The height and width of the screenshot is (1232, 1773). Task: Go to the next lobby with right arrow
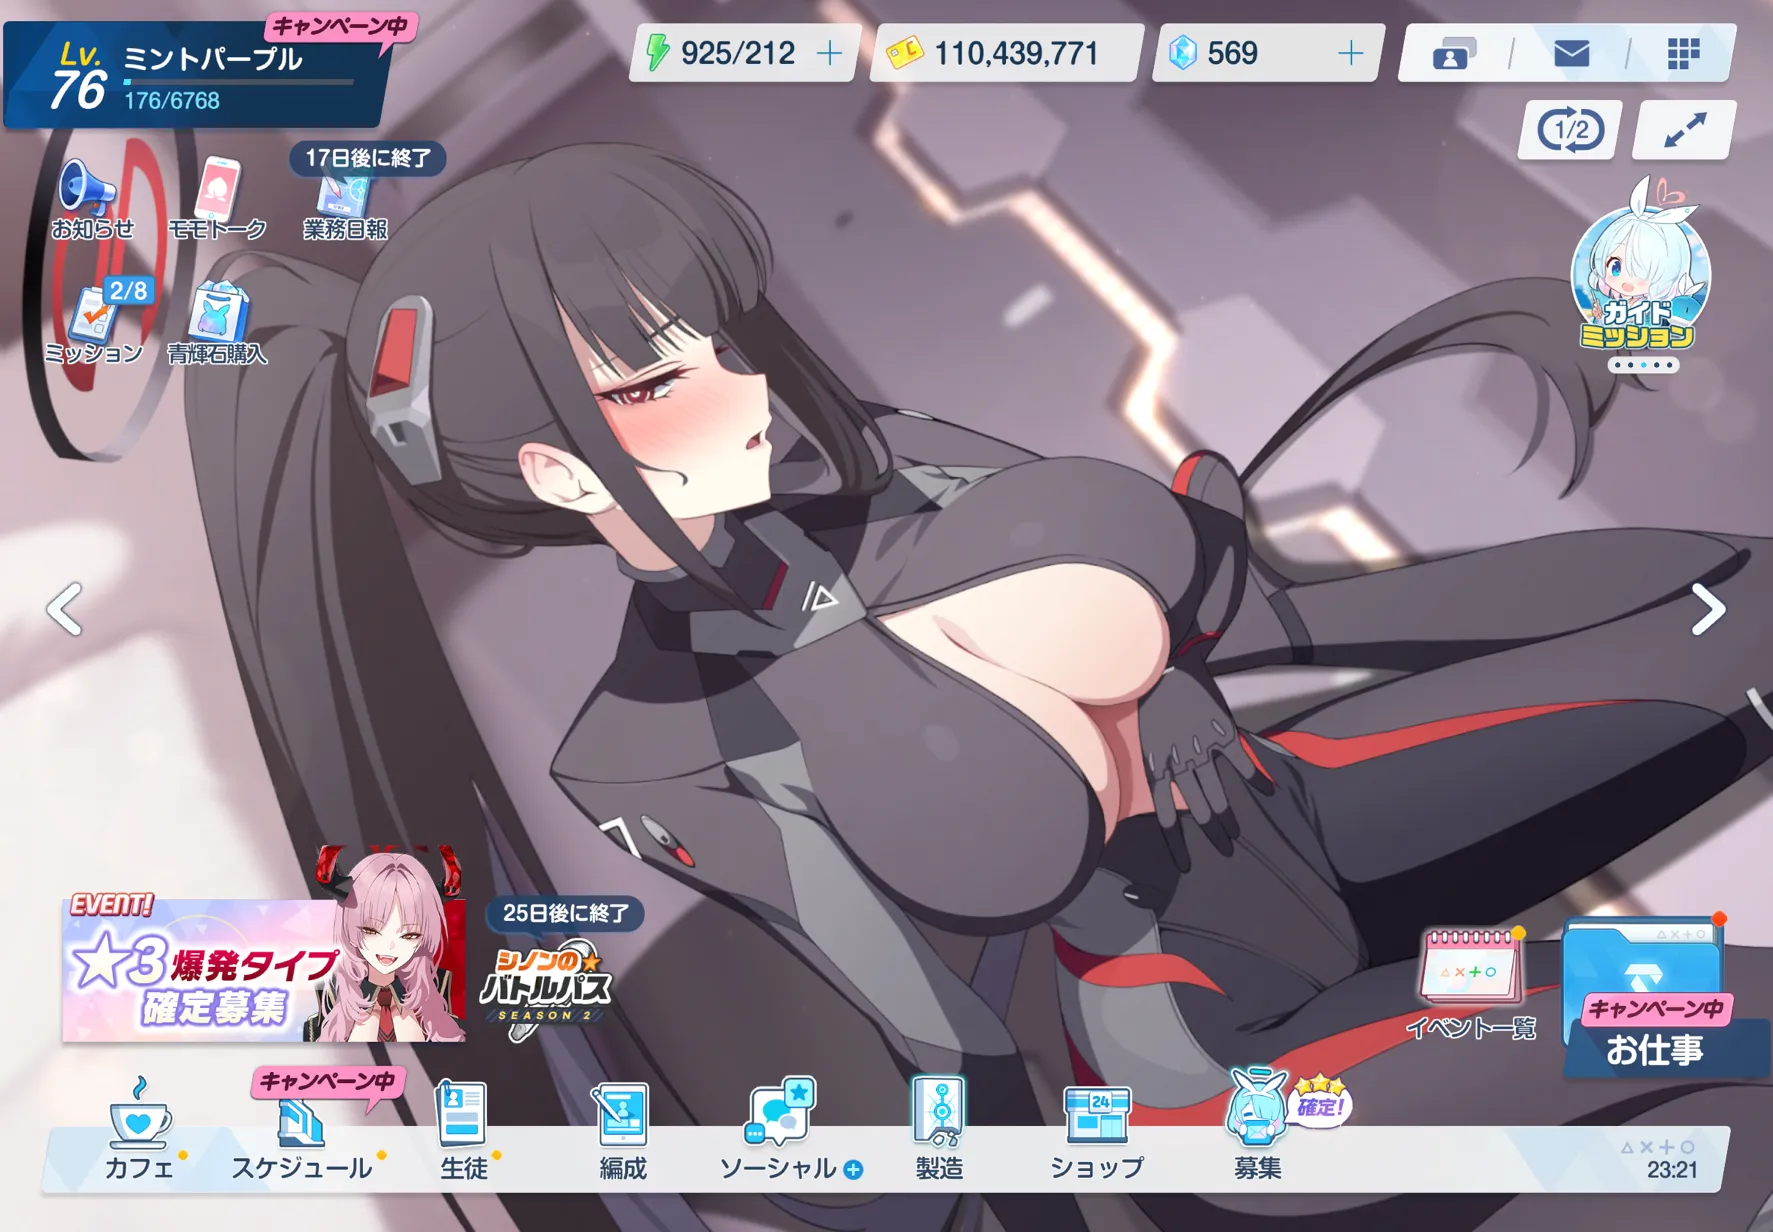1708,609
